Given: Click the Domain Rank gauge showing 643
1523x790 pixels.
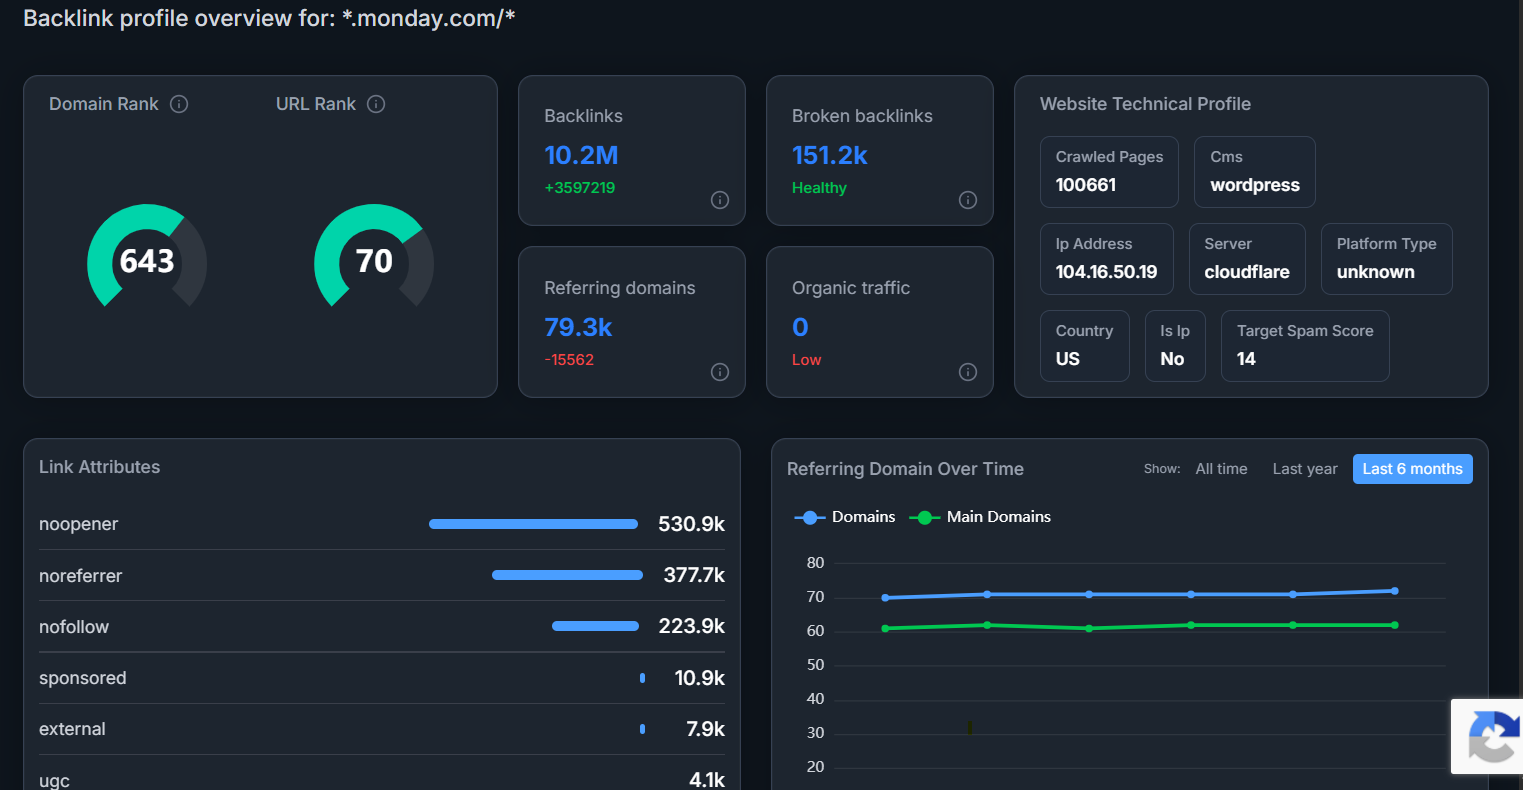Looking at the screenshot, I should [x=147, y=258].
